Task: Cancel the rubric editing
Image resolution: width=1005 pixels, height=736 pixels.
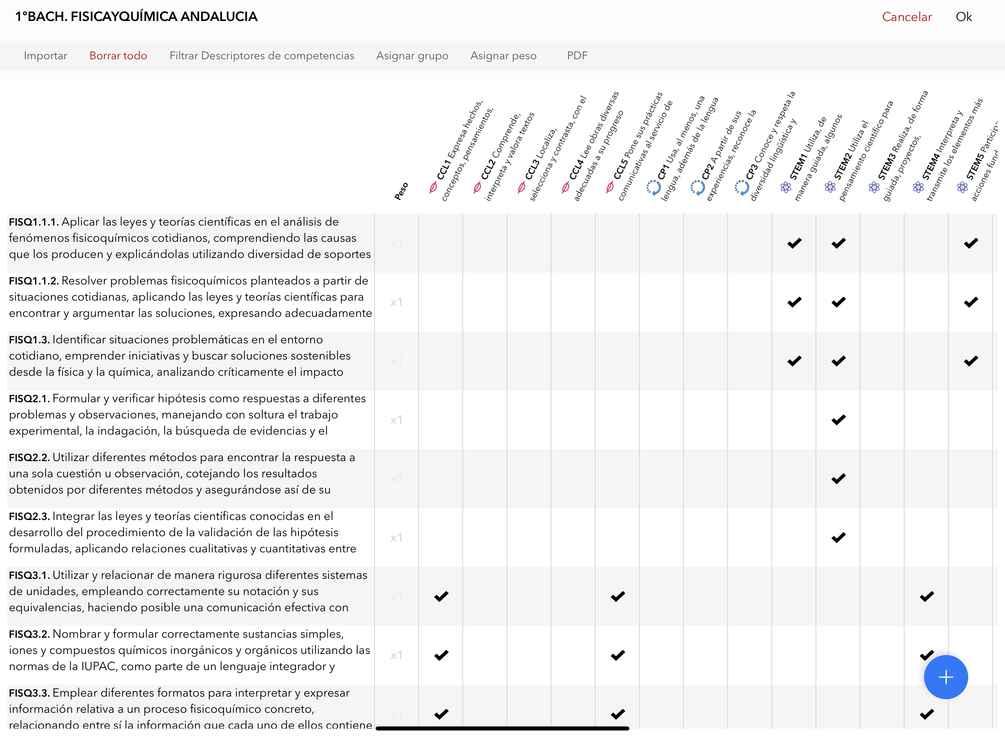Action: [x=907, y=17]
